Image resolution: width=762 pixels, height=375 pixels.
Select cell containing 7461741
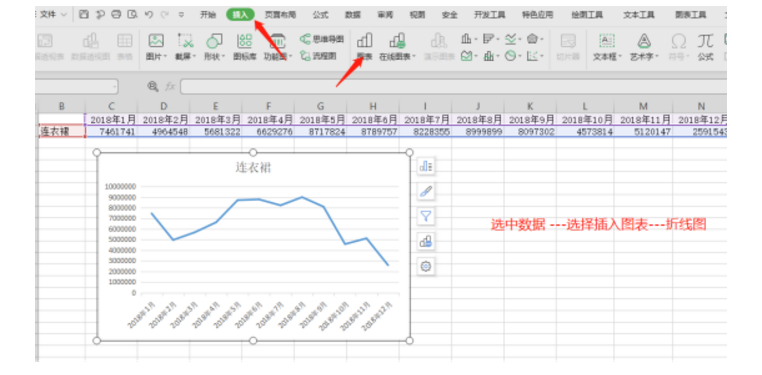click(111, 131)
